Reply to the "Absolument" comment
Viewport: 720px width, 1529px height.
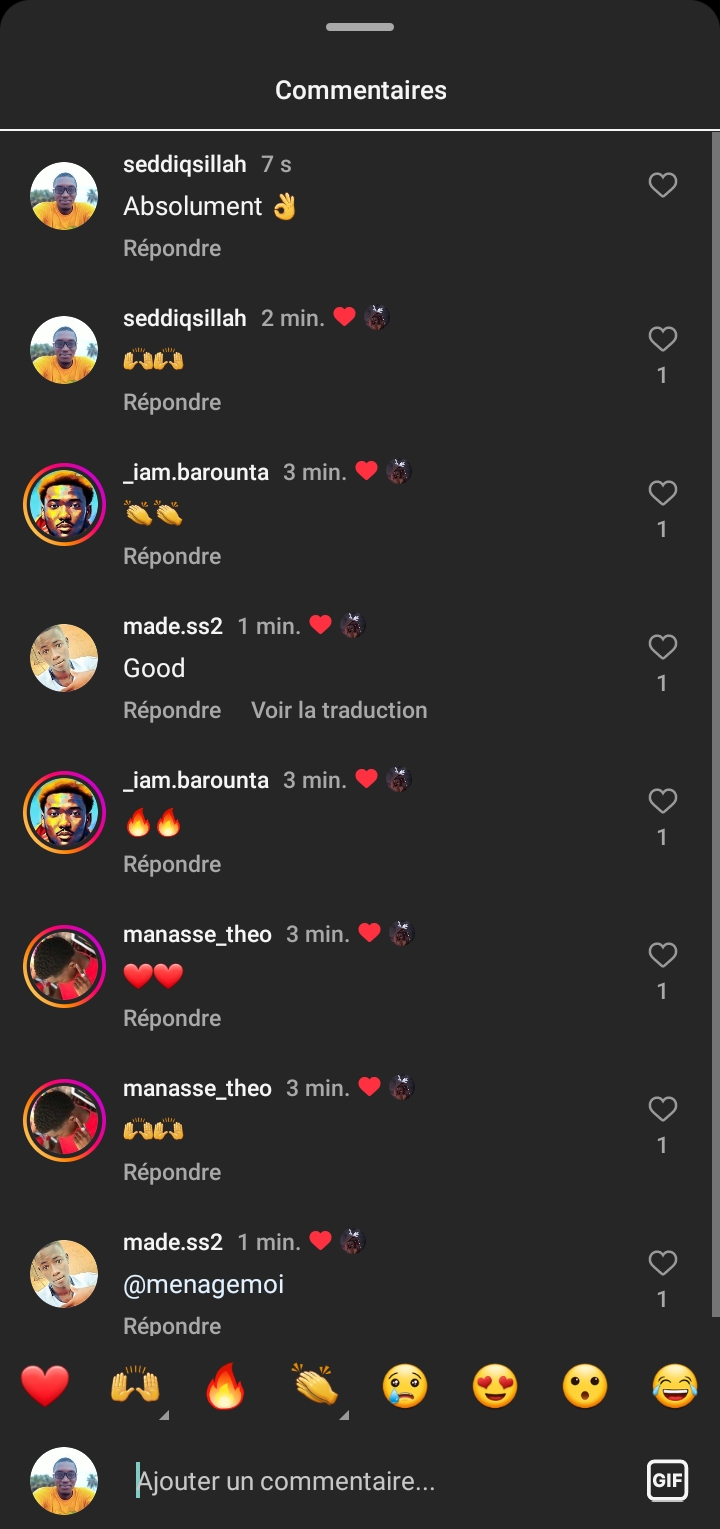pyautogui.click(x=172, y=248)
